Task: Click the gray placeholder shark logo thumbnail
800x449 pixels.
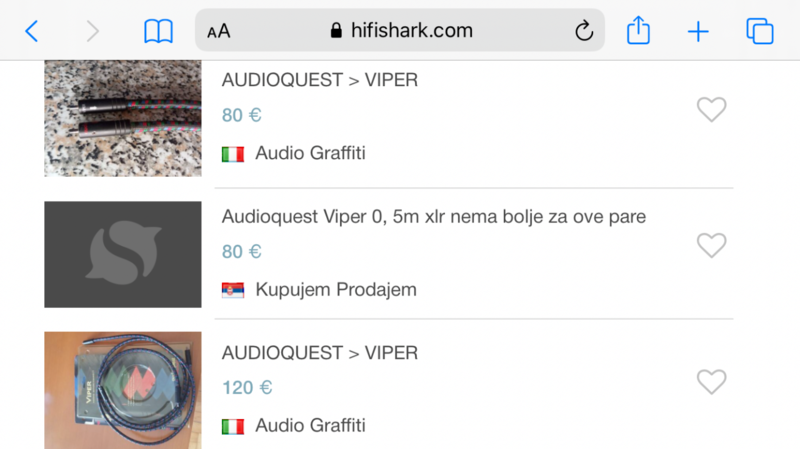Action: 123,254
